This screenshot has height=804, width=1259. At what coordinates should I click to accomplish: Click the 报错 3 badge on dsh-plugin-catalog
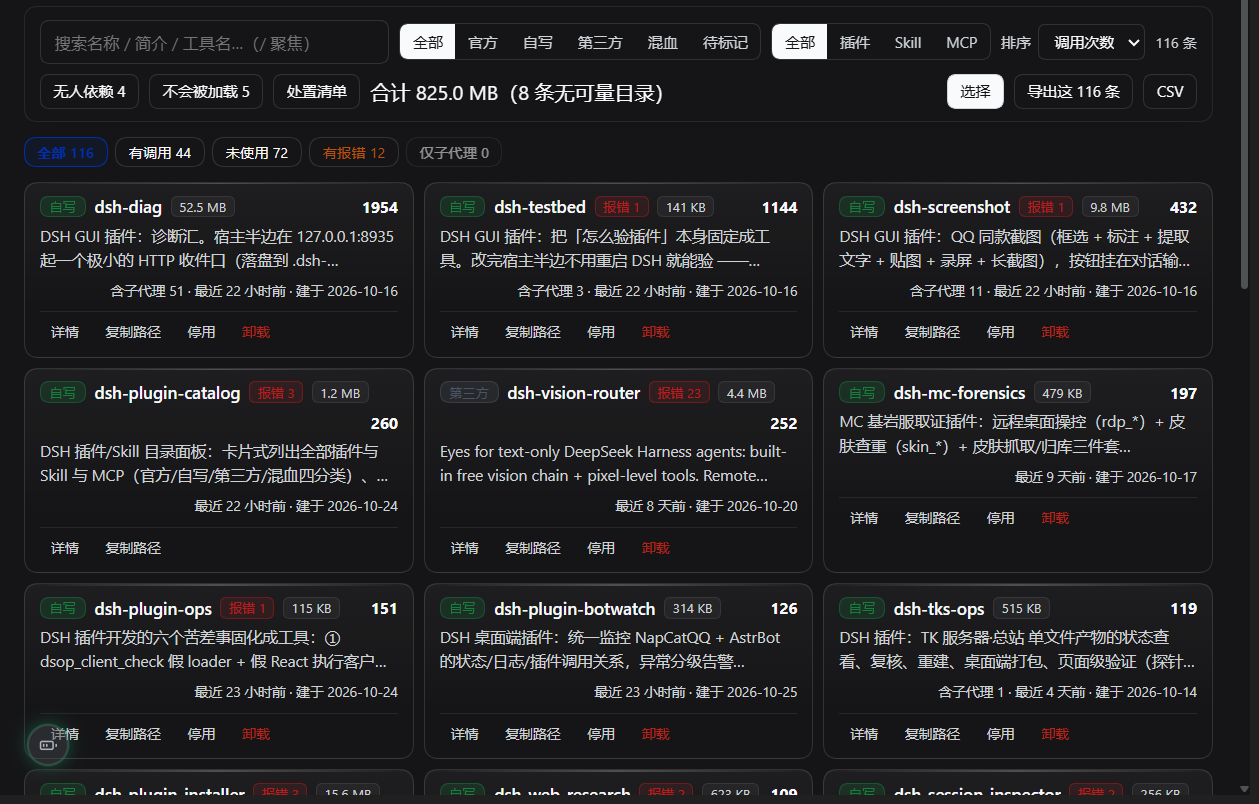click(277, 393)
